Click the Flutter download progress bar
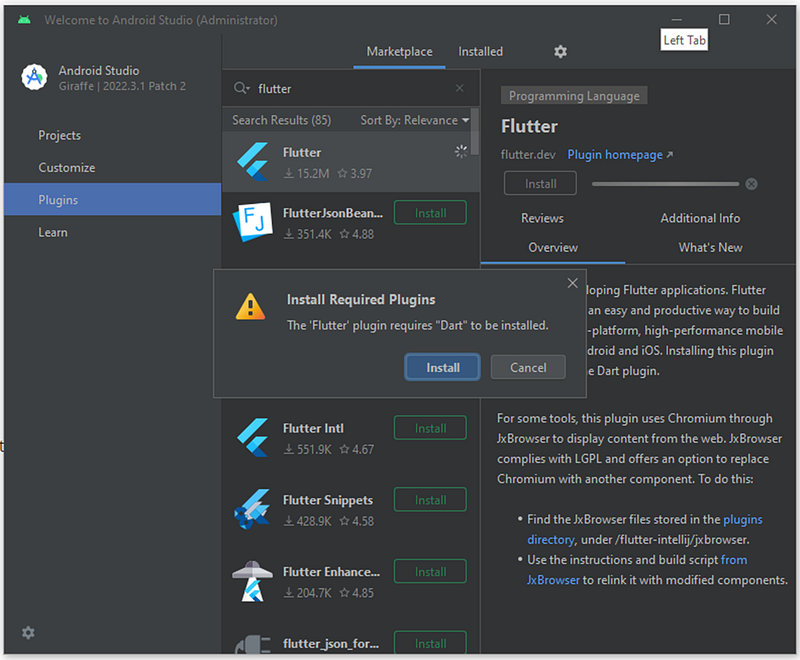Screen dimensions: 800x660 coord(665,184)
